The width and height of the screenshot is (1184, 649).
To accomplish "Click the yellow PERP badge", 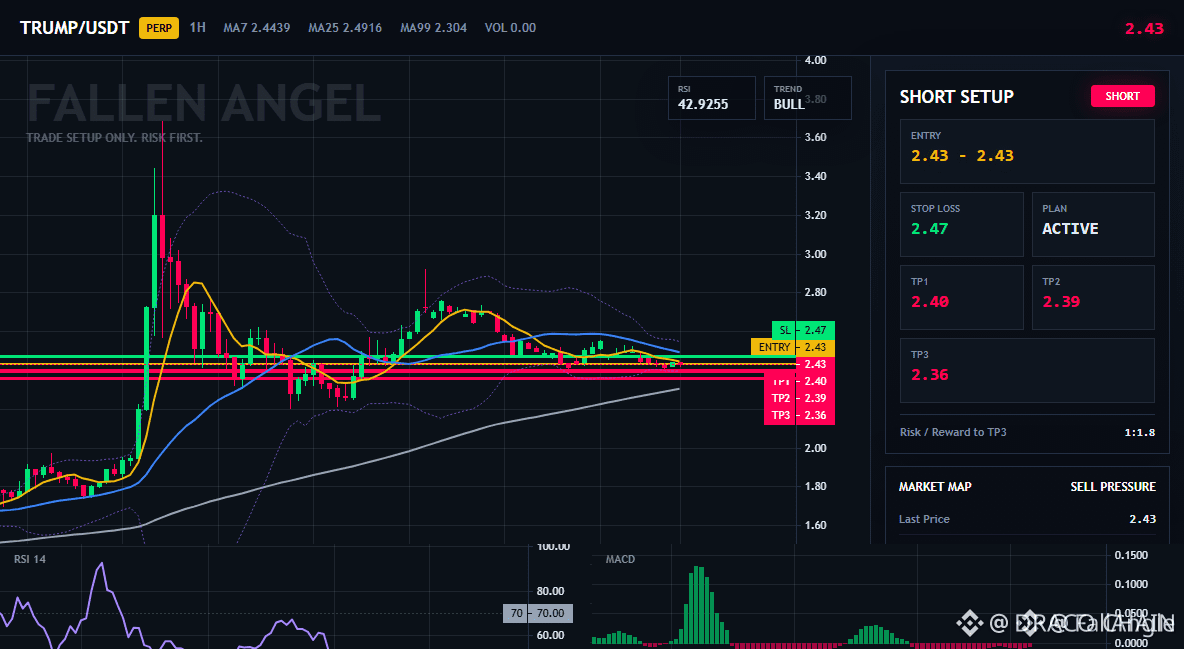I will pos(159,28).
